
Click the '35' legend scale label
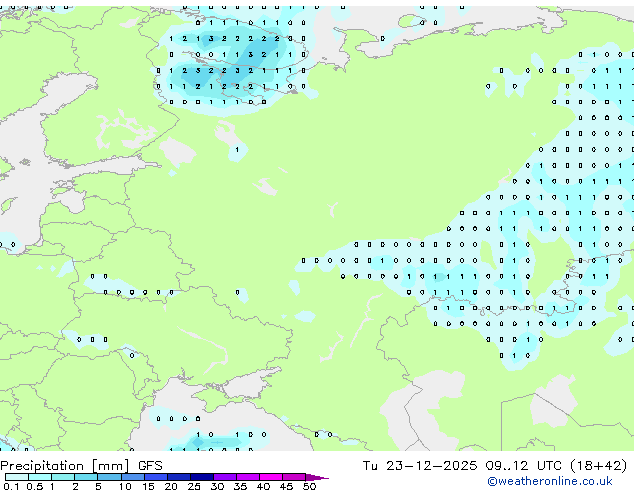pyautogui.click(x=240, y=486)
